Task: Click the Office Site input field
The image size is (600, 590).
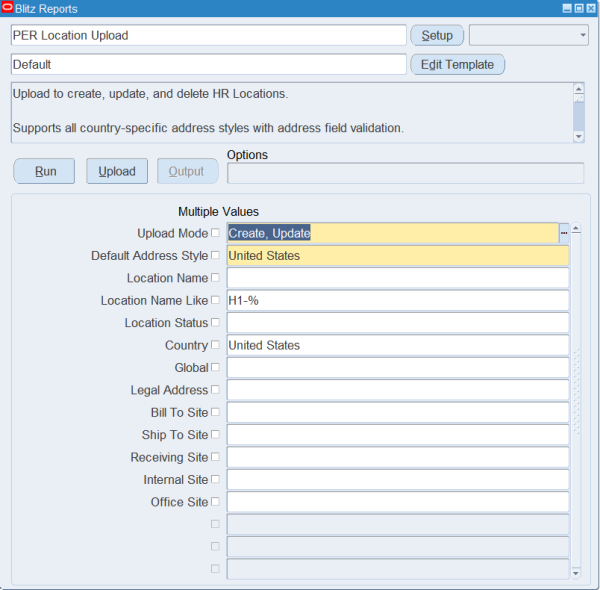Action: [x=398, y=502]
